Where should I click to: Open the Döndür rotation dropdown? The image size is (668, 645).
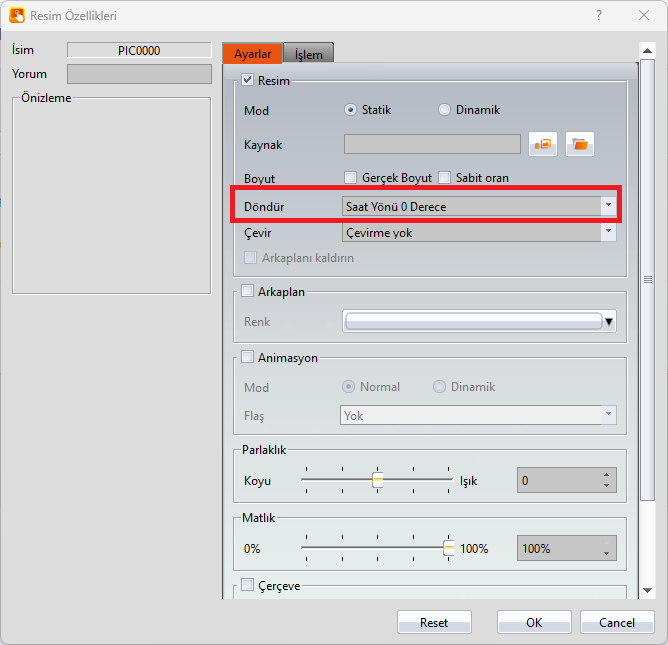pos(607,205)
